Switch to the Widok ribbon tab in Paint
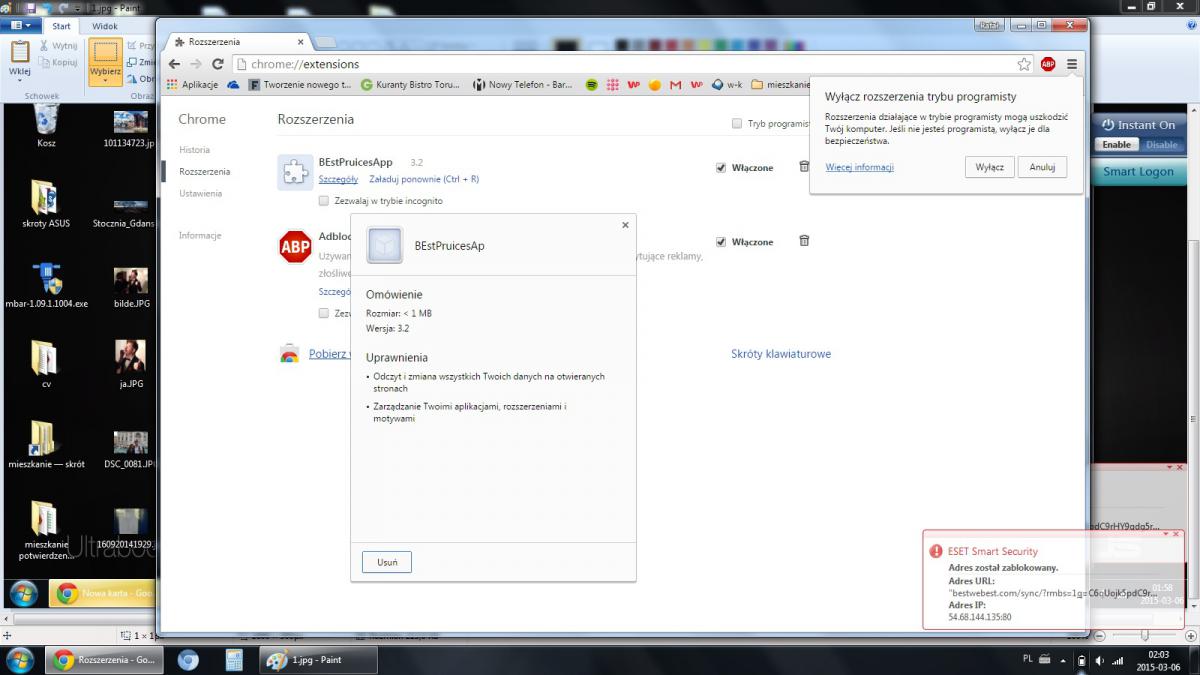1200x675 pixels. tap(104, 26)
